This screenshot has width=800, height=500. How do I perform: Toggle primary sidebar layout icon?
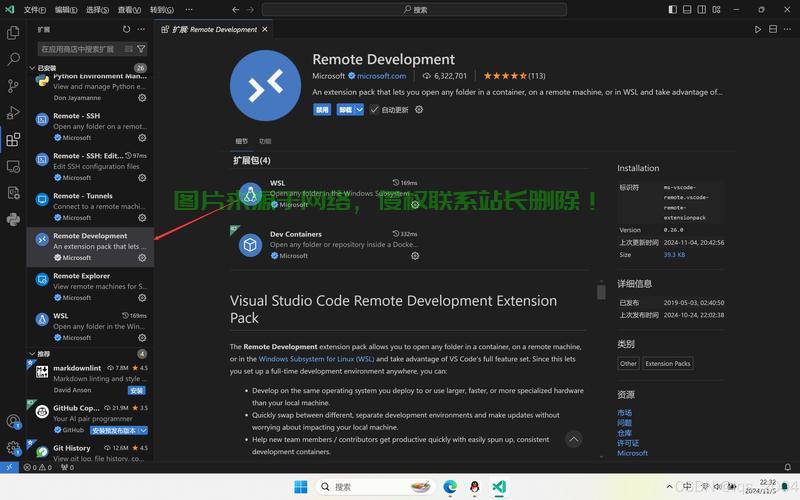[672, 9]
